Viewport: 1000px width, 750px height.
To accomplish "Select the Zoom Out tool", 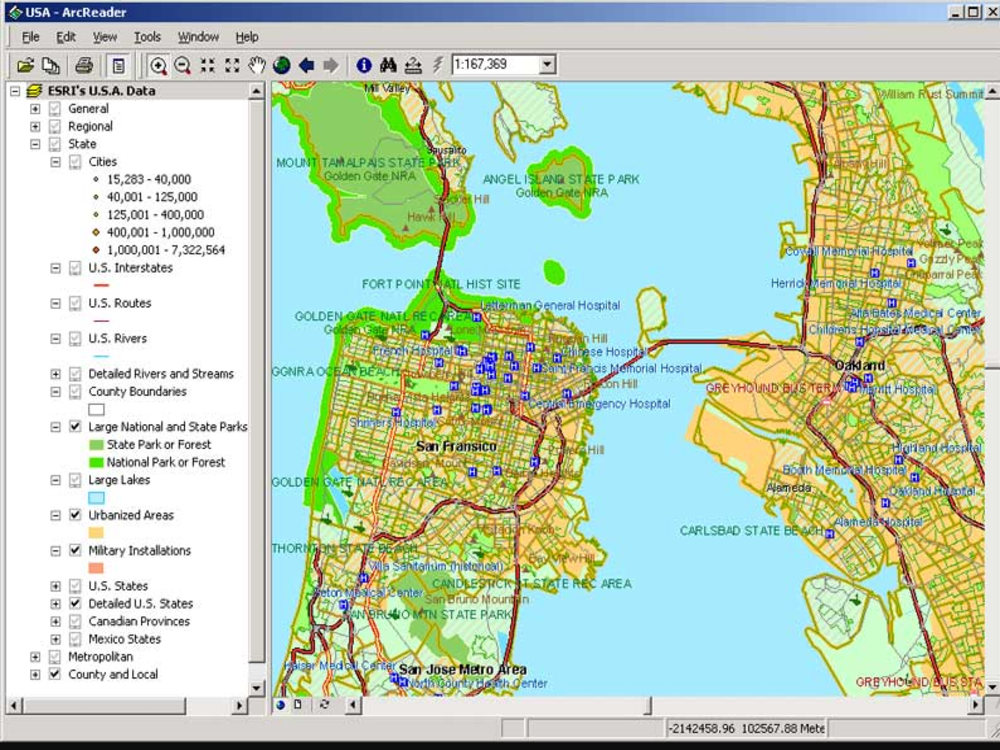I will 183,64.
